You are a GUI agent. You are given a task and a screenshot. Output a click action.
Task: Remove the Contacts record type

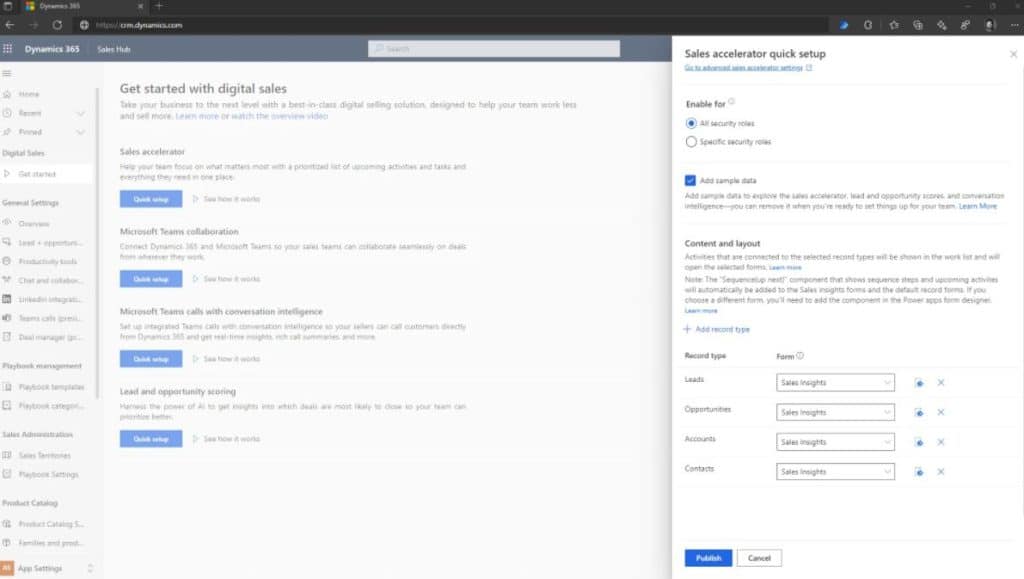tap(940, 471)
